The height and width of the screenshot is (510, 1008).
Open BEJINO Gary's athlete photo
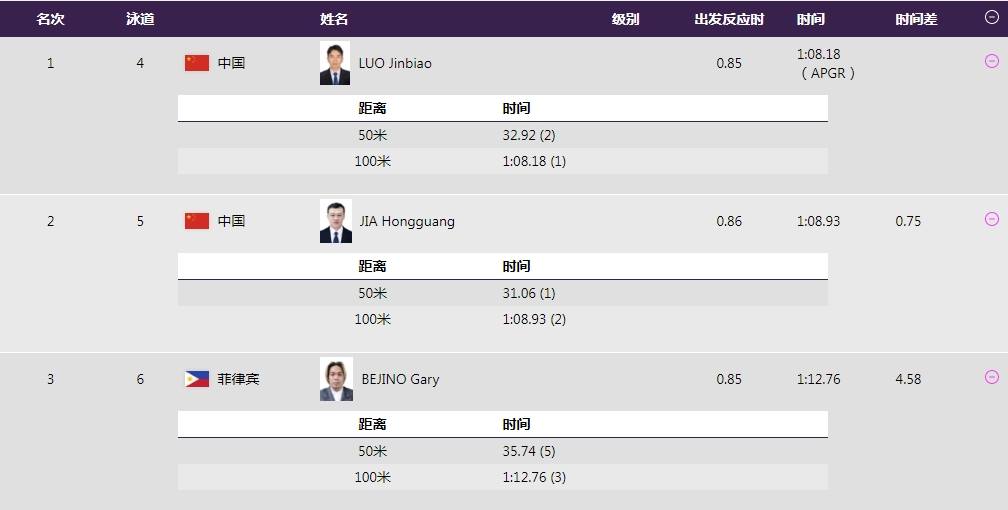click(335, 379)
